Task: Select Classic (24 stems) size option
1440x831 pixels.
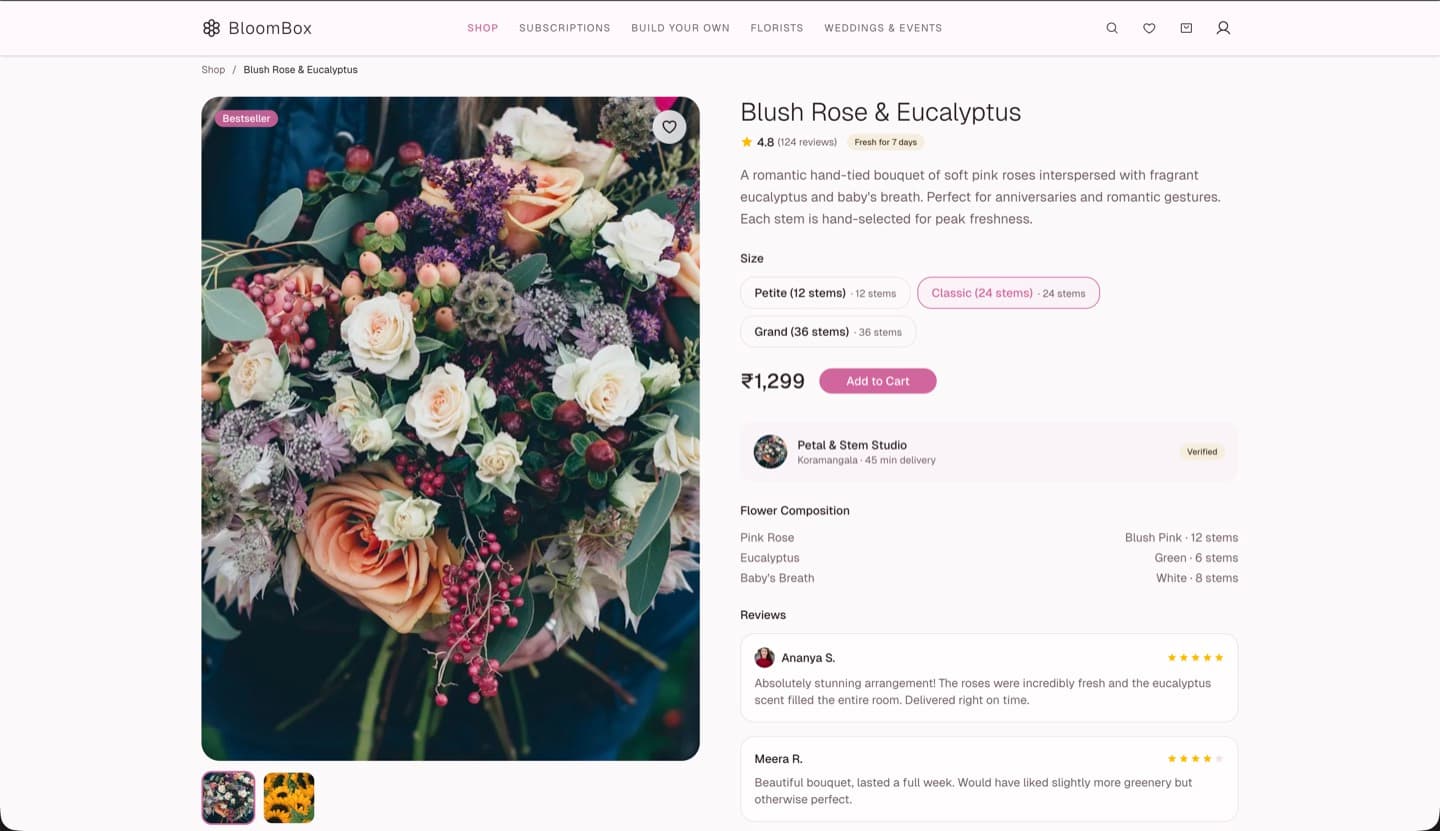Action: click(1008, 293)
